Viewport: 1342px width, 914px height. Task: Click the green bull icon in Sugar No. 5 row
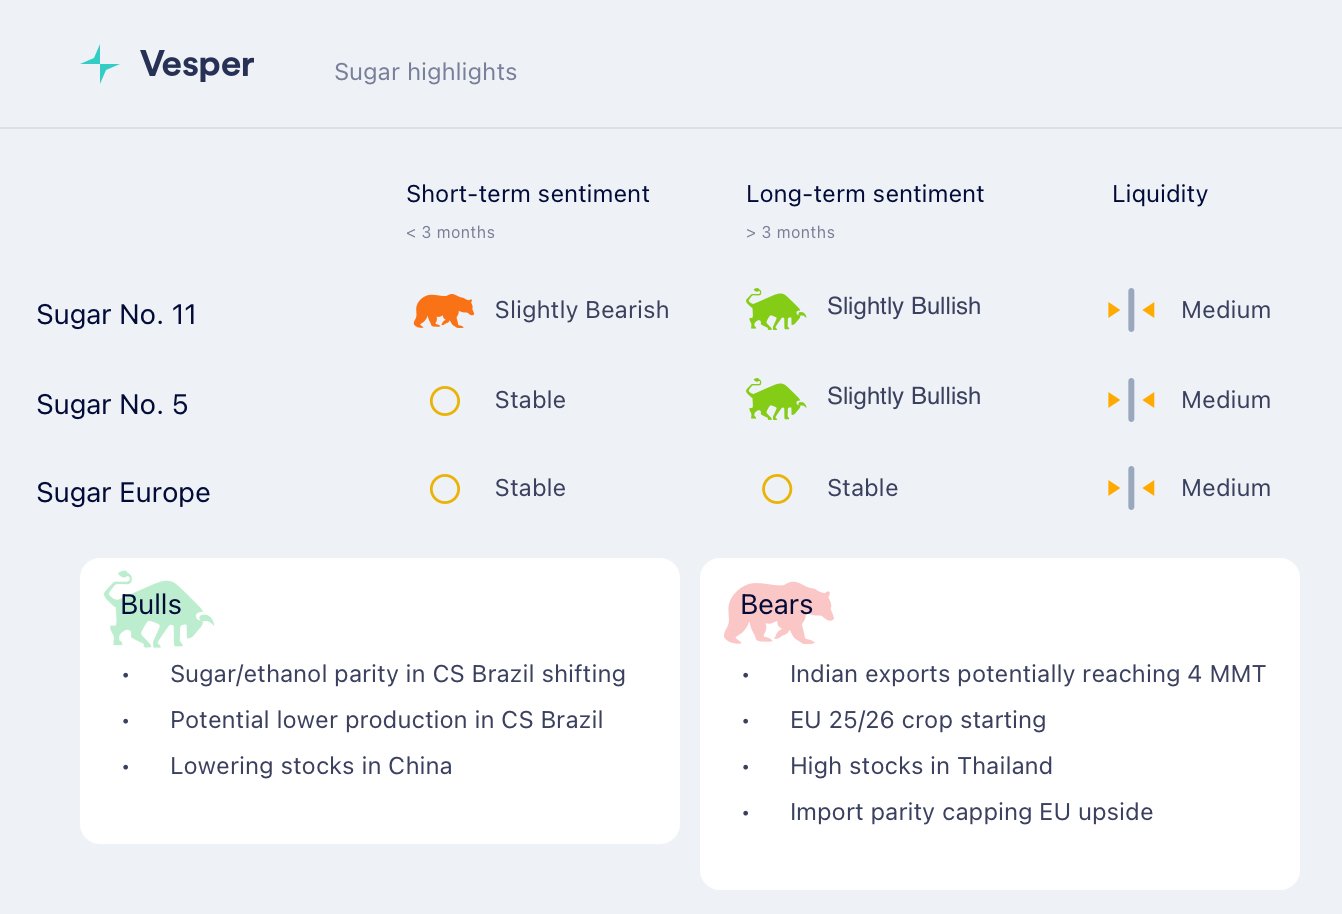click(x=776, y=399)
